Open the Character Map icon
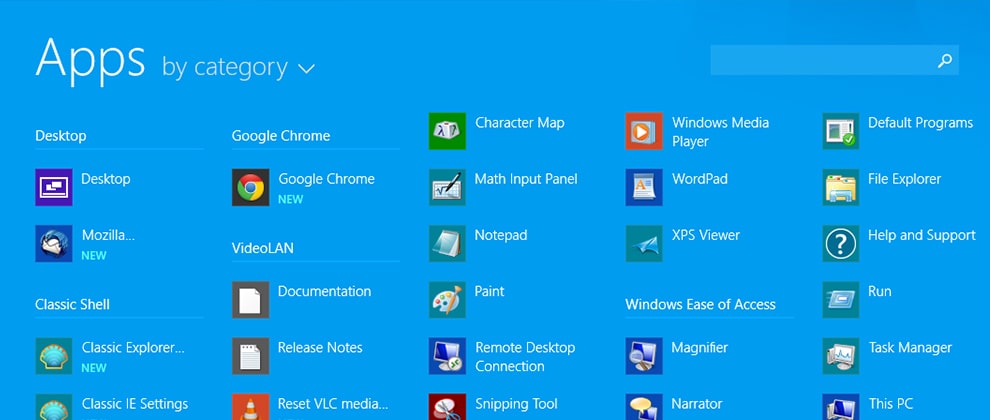The height and width of the screenshot is (420, 990). (447, 131)
